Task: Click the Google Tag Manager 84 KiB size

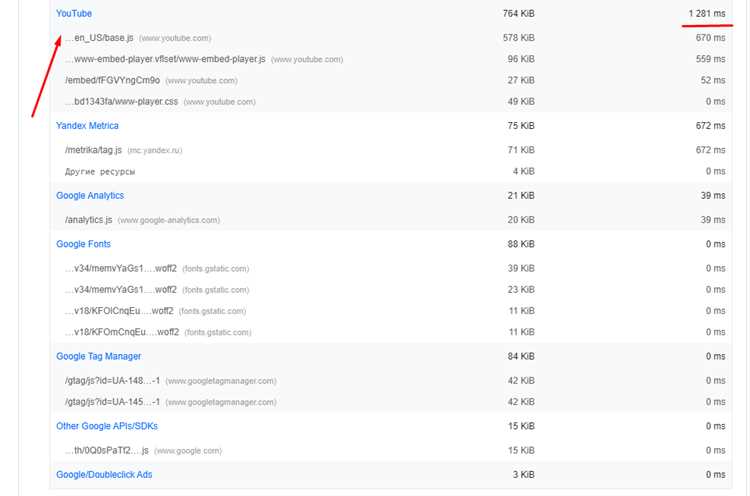Action: (521, 356)
